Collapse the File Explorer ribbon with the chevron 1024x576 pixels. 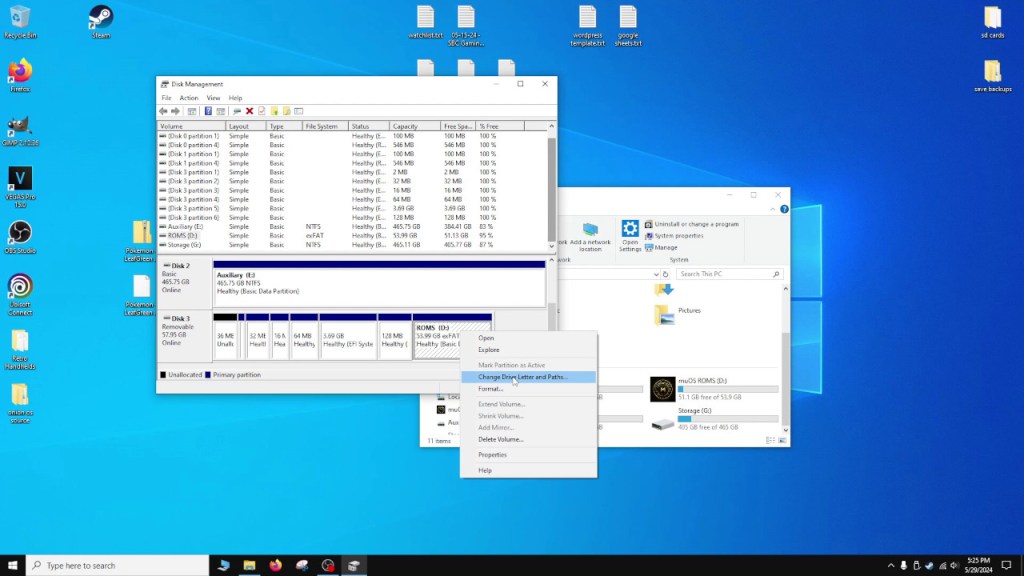(773, 209)
